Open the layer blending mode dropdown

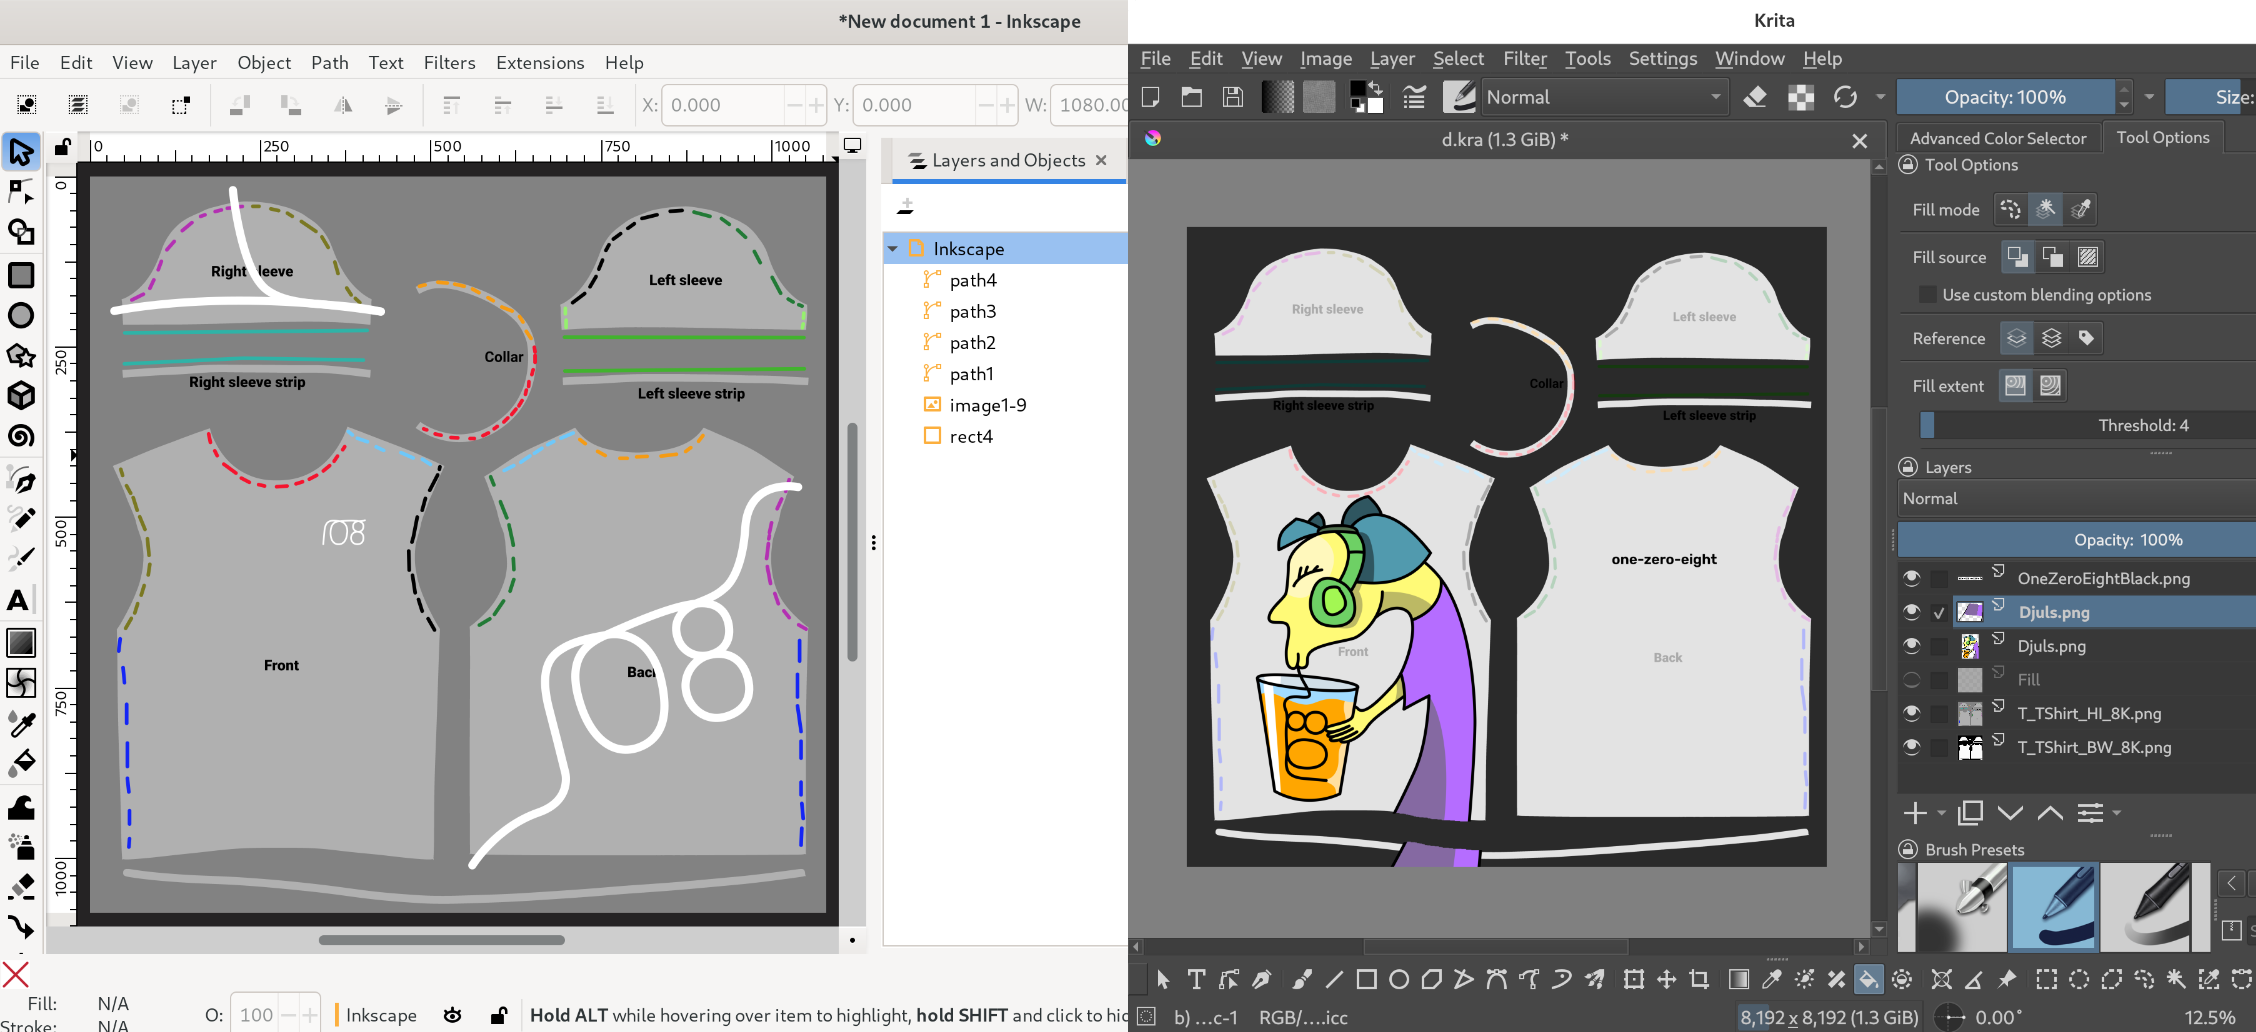2075,498
